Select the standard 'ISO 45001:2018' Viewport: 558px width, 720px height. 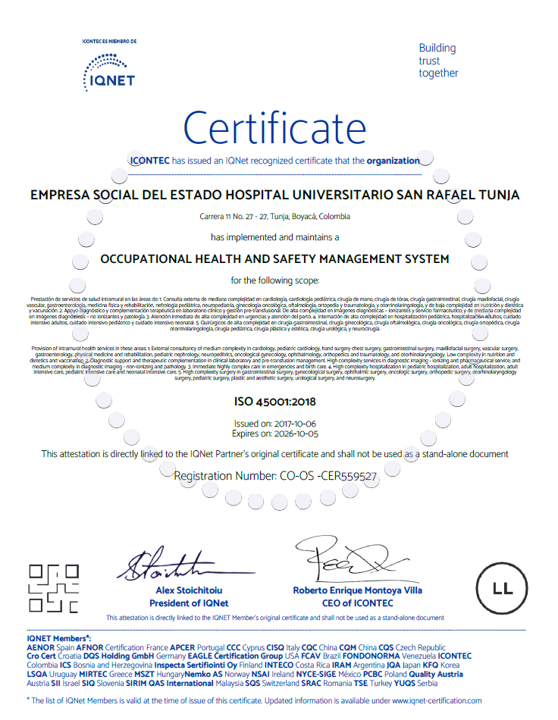tap(275, 402)
